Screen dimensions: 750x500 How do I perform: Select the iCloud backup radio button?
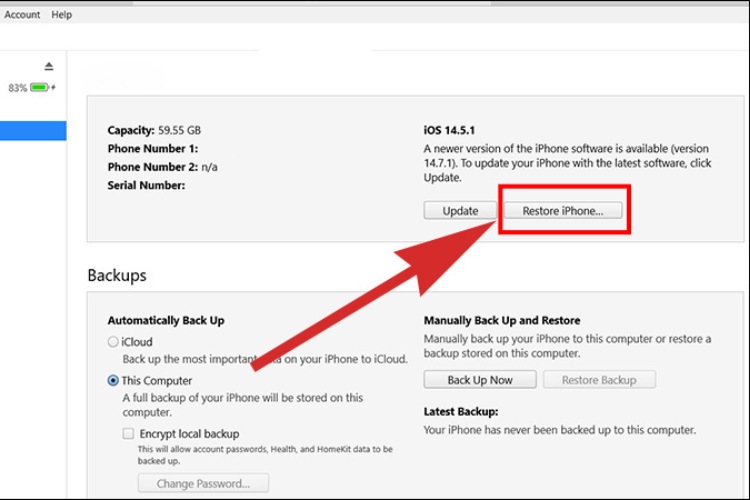113,342
